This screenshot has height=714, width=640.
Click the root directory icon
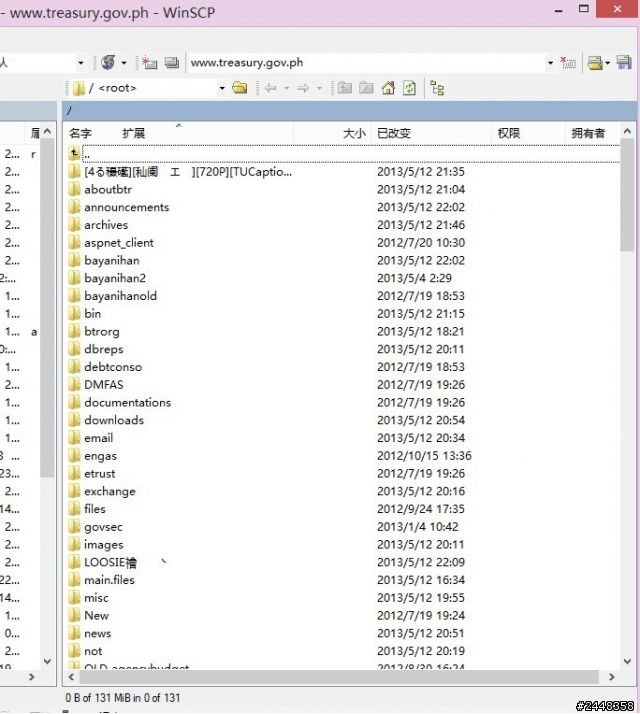click(366, 87)
